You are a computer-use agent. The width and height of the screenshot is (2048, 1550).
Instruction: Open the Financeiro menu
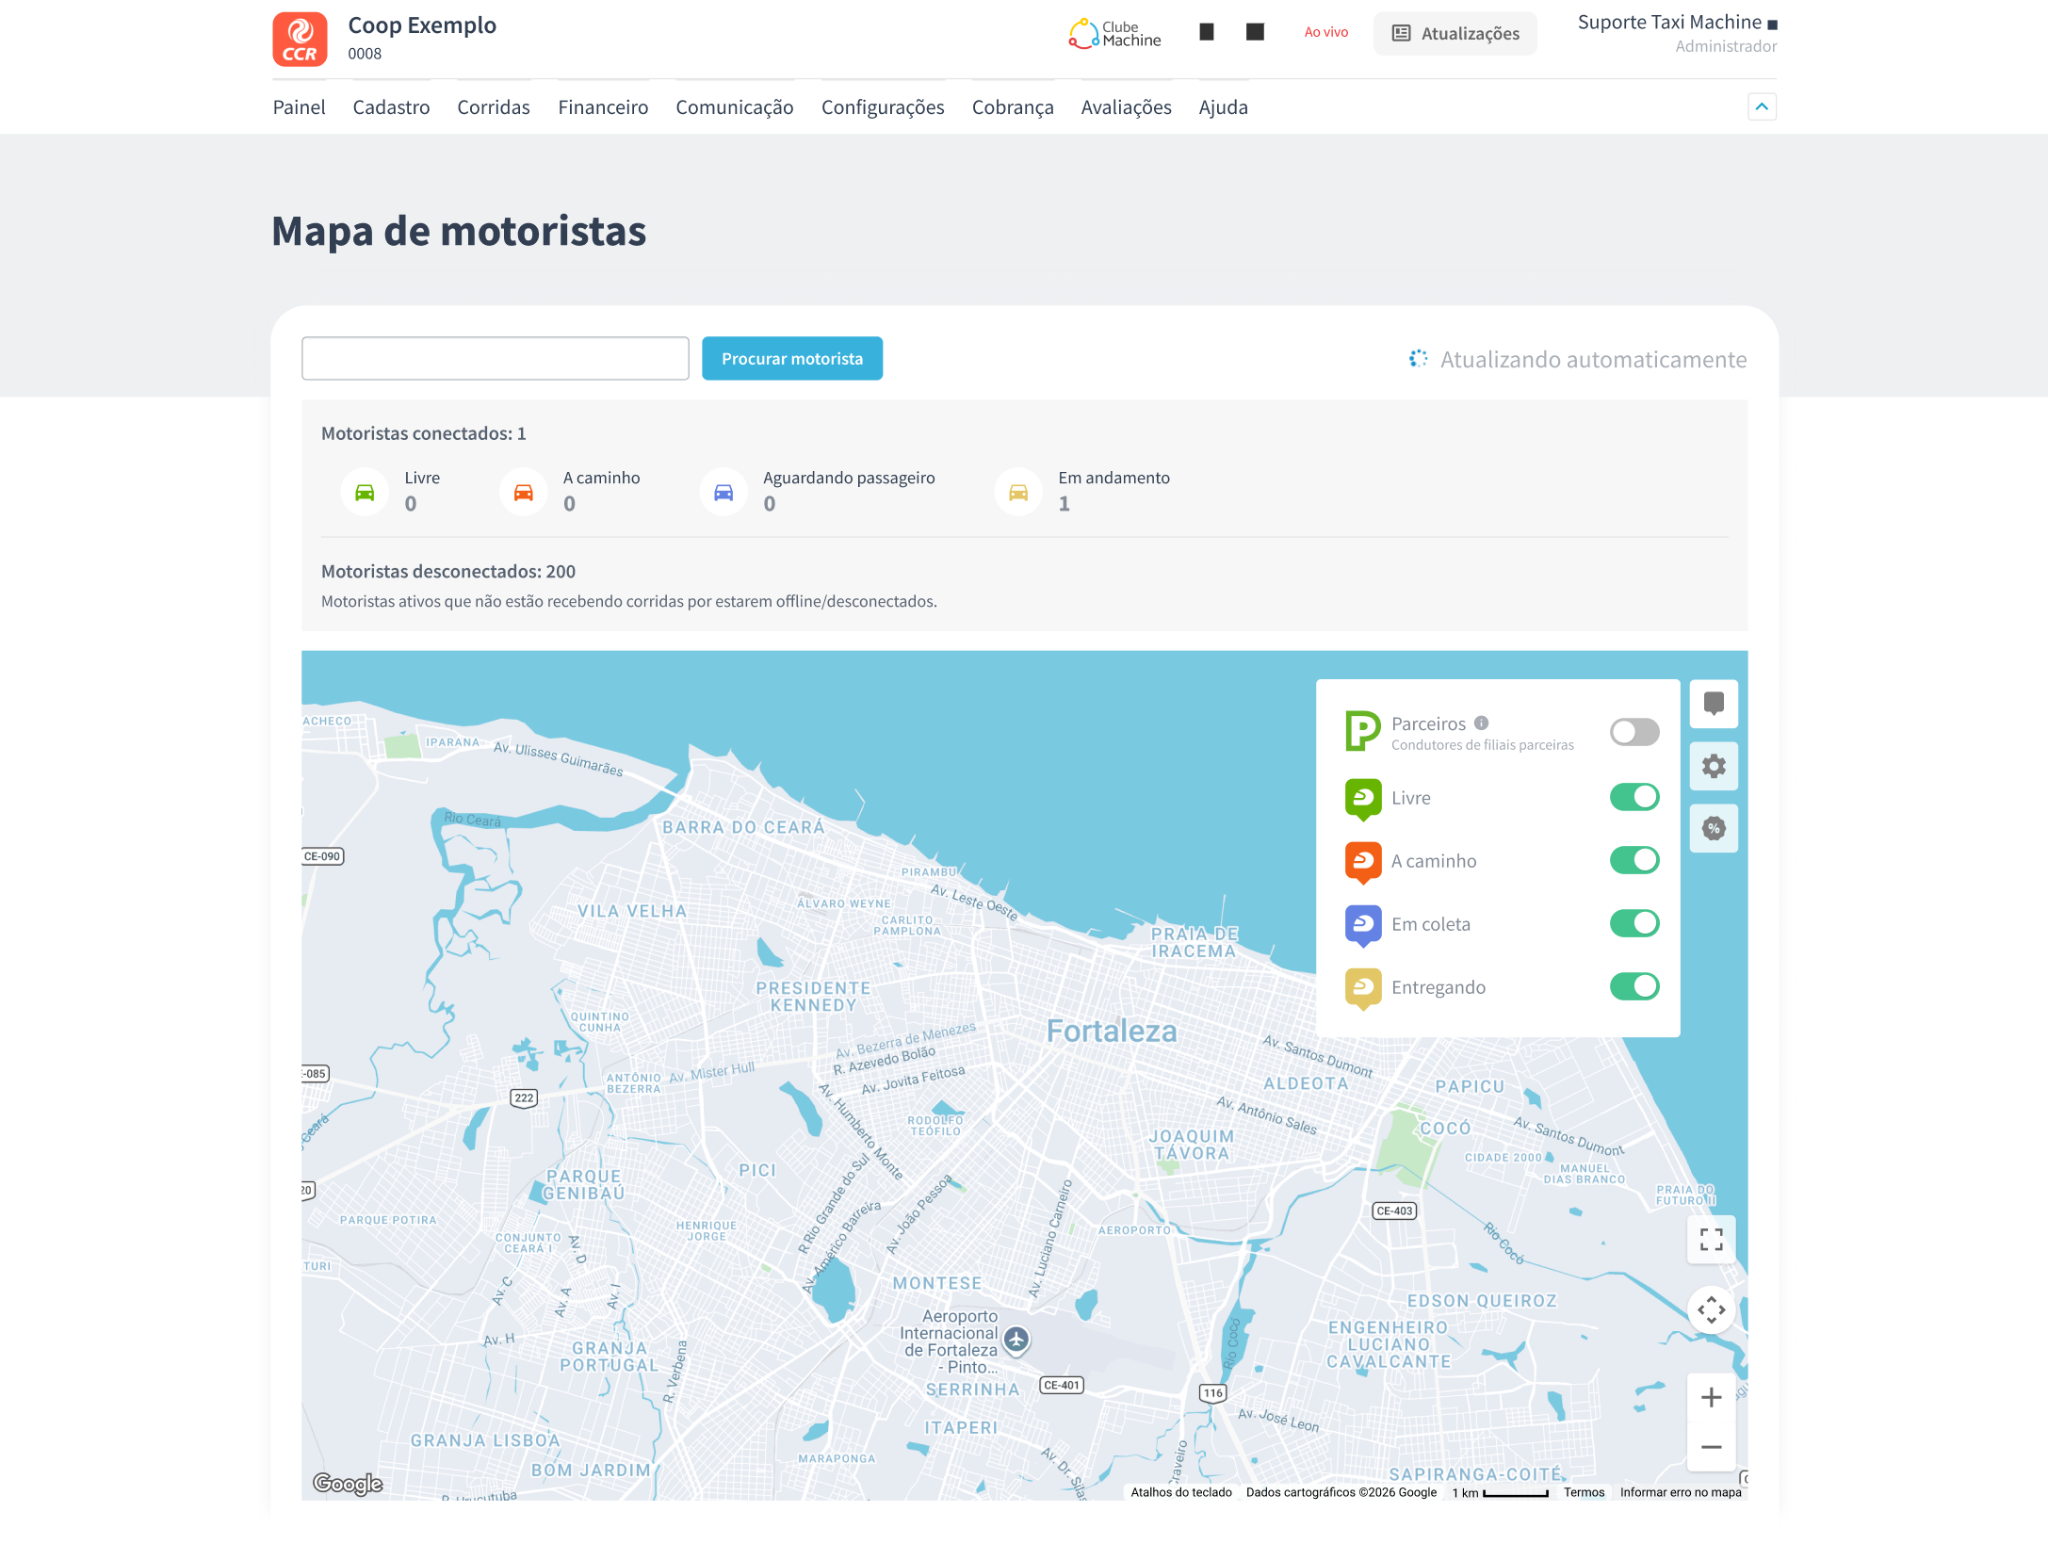point(603,107)
